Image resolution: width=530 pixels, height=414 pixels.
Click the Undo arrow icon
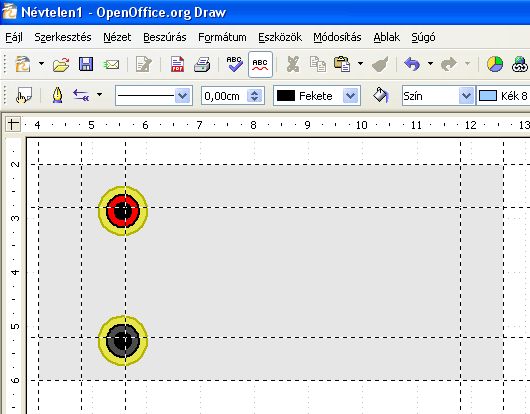click(x=412, y=64)
